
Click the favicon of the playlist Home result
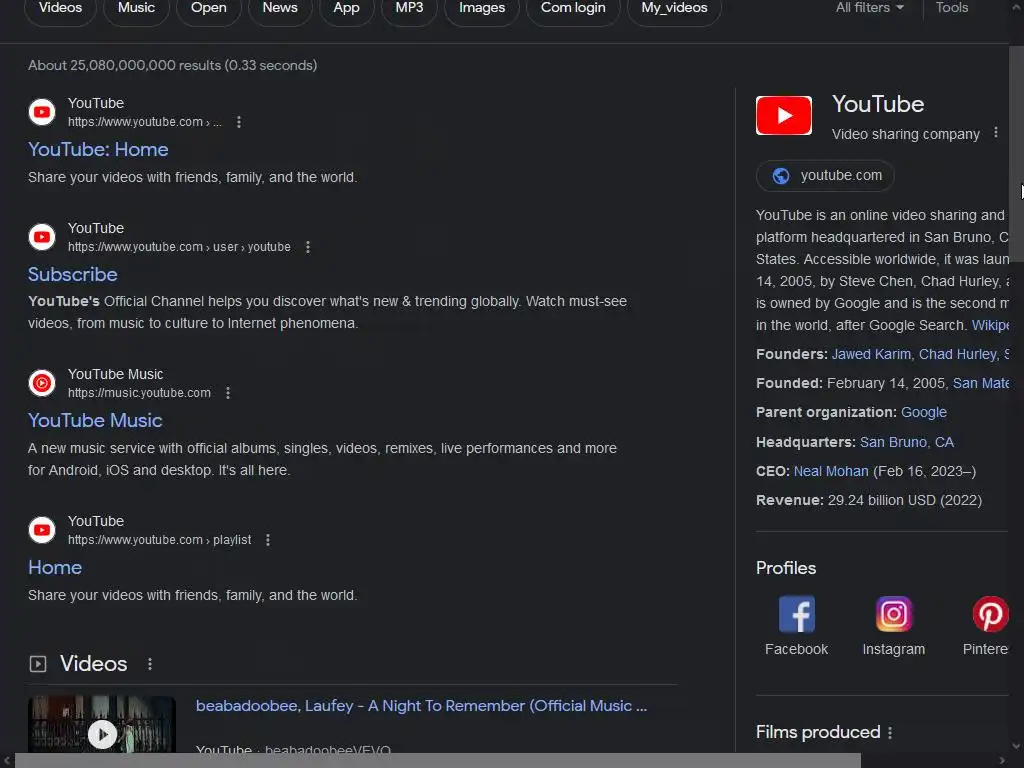click(x=42, y=530)
